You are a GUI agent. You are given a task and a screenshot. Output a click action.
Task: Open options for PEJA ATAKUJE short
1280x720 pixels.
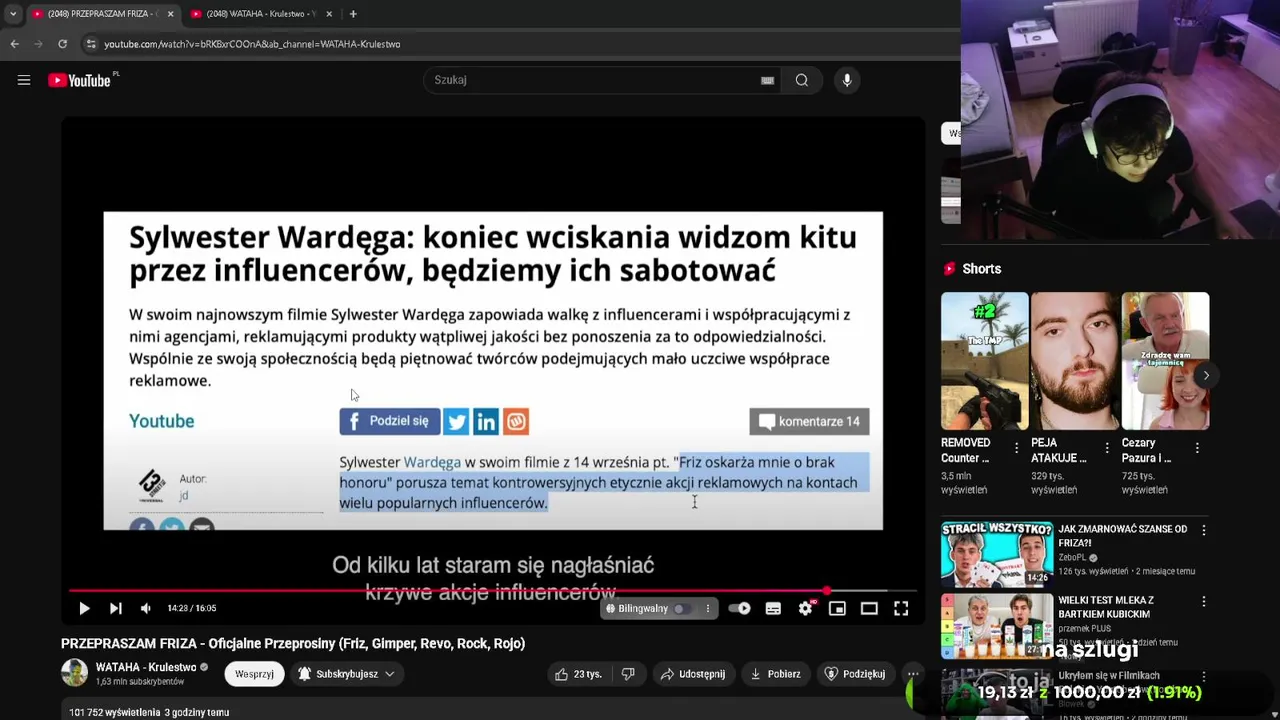point(1107,448)
